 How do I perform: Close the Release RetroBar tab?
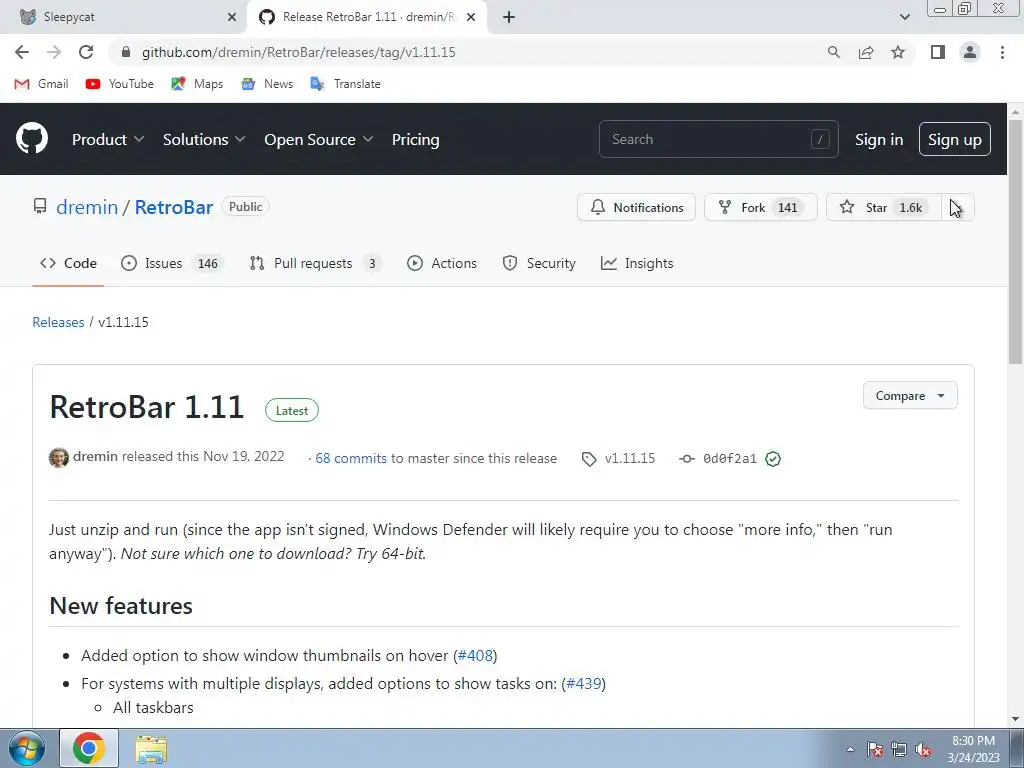[471, 17]
